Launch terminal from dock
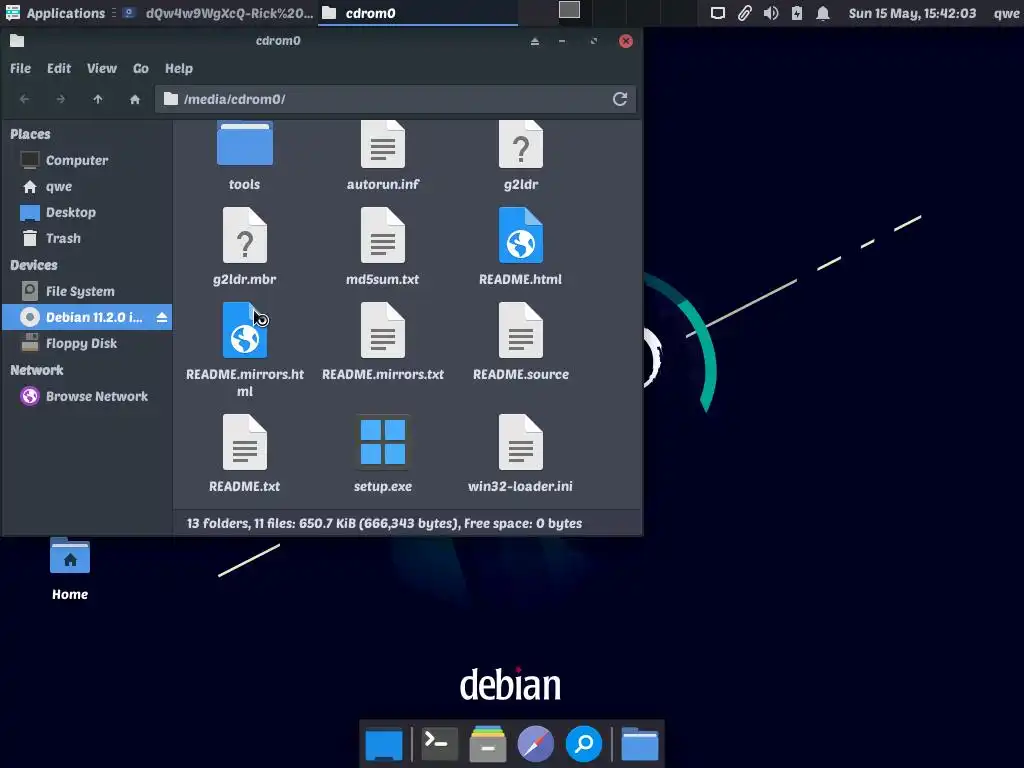The height and width of the screenshot is (768, 1024). pyautogui.click(x=439, y=743)
